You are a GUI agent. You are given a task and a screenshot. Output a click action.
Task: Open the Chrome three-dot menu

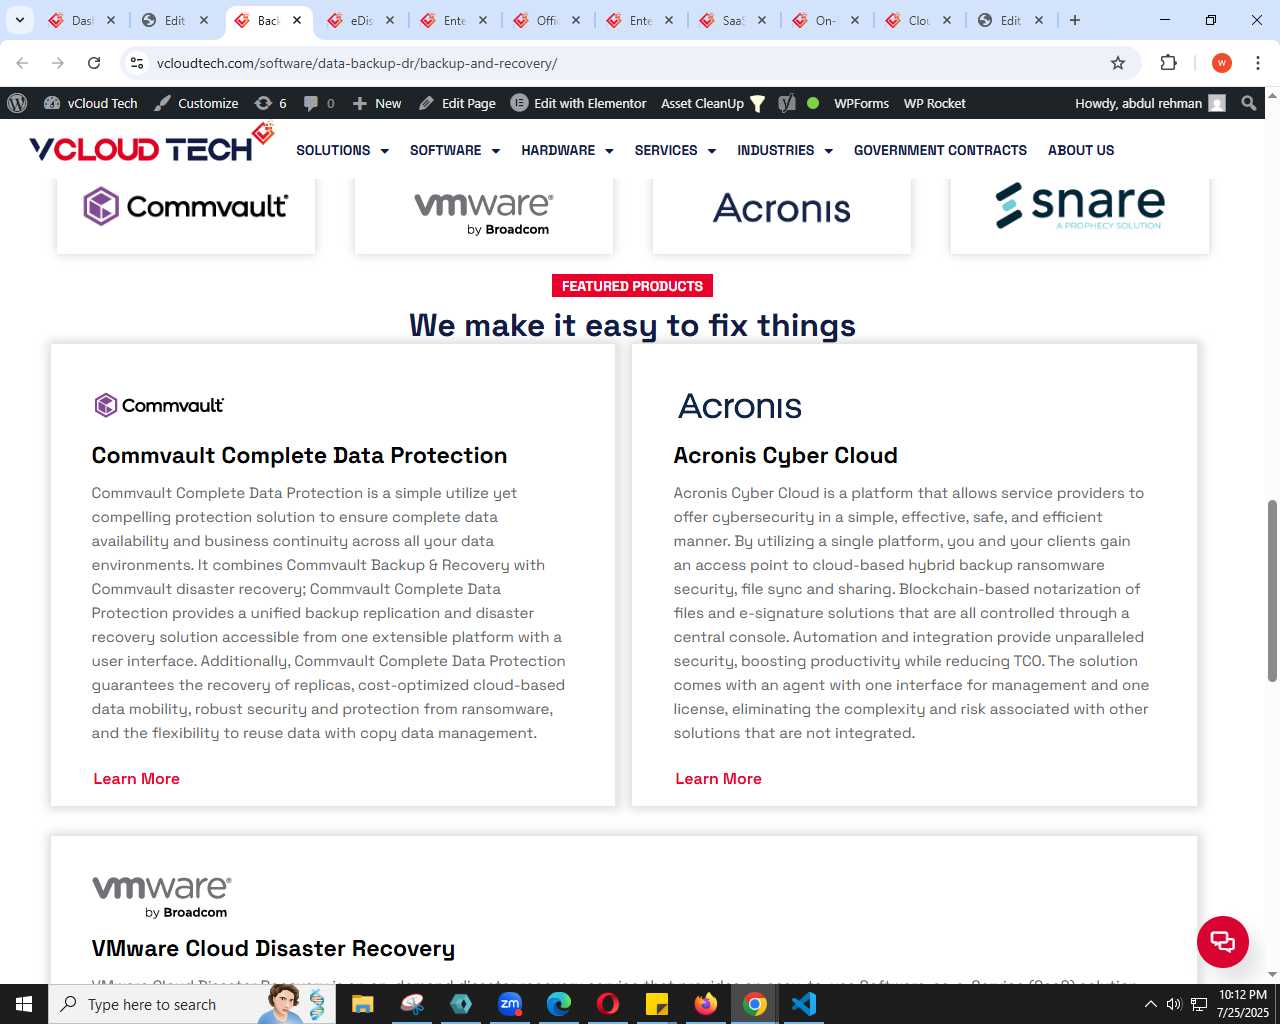pyautogui.click(x=1258, y=63)
